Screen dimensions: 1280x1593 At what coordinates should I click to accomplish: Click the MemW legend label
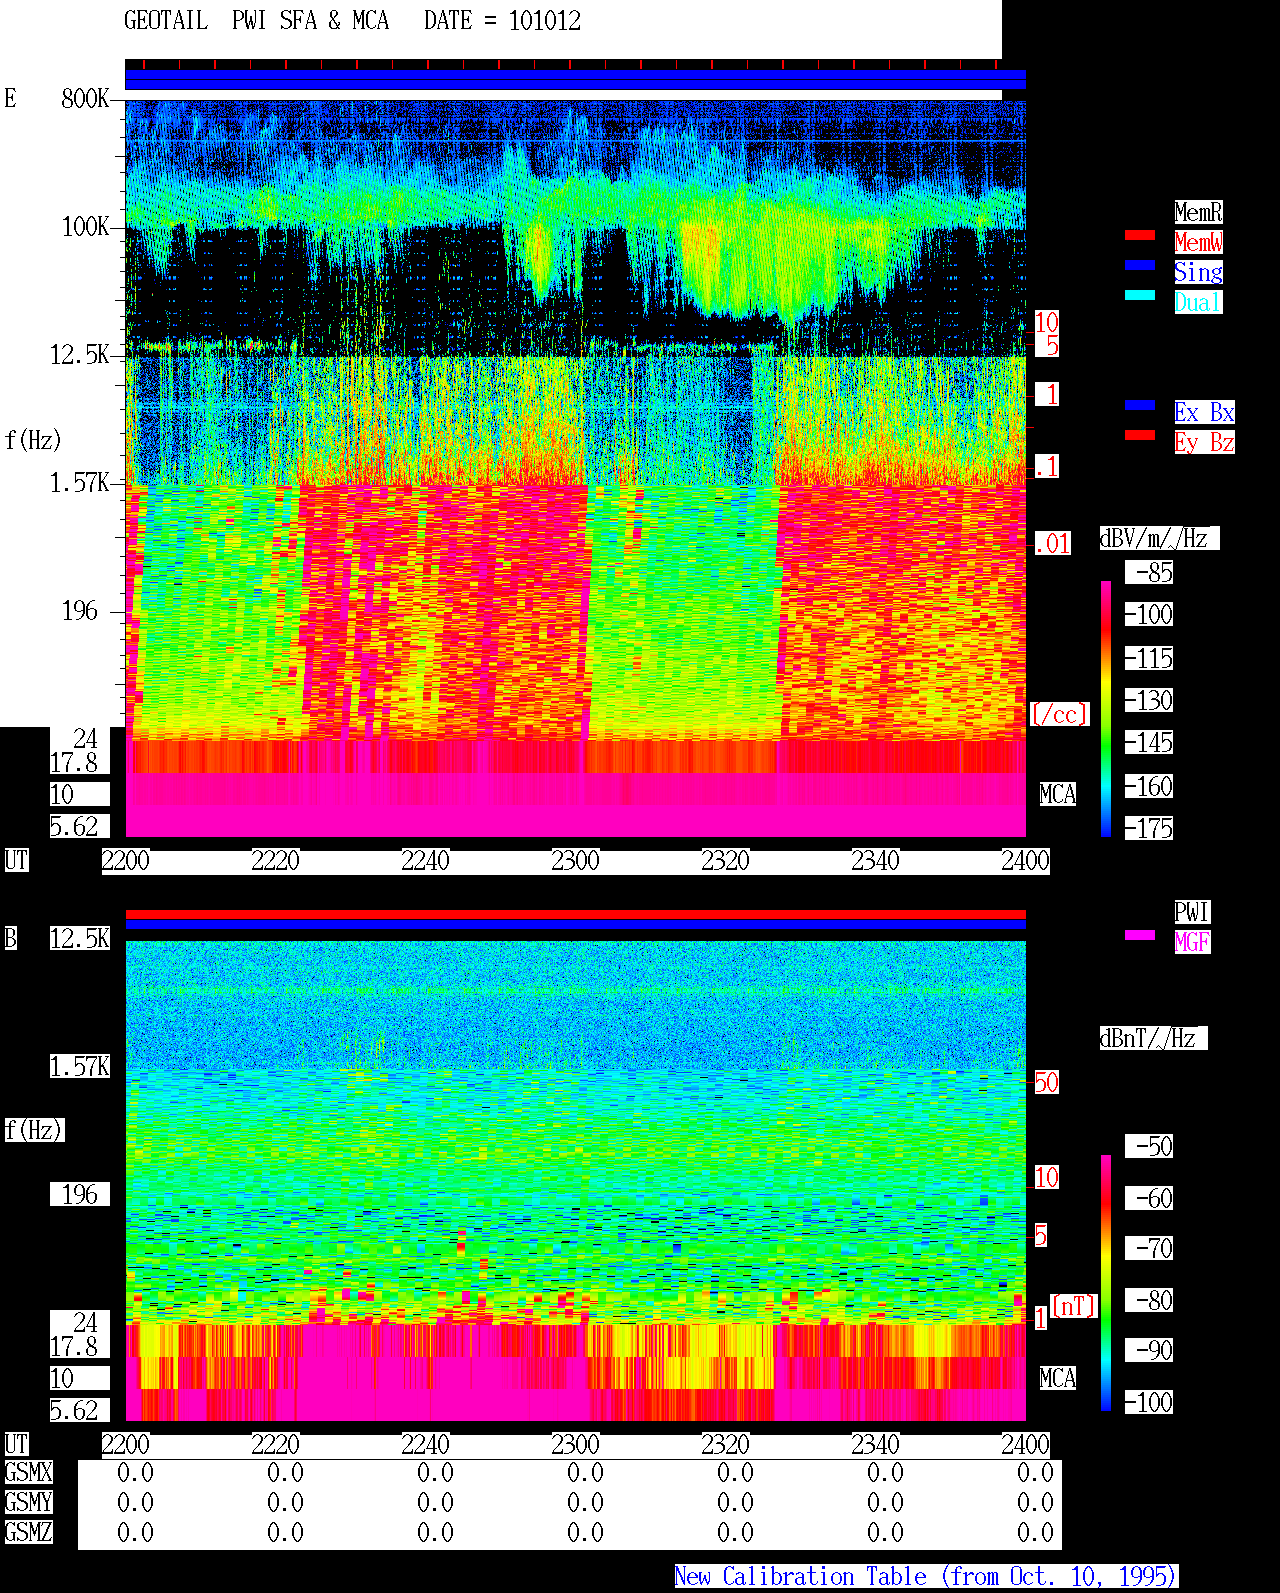click(x=1198, y=242)
